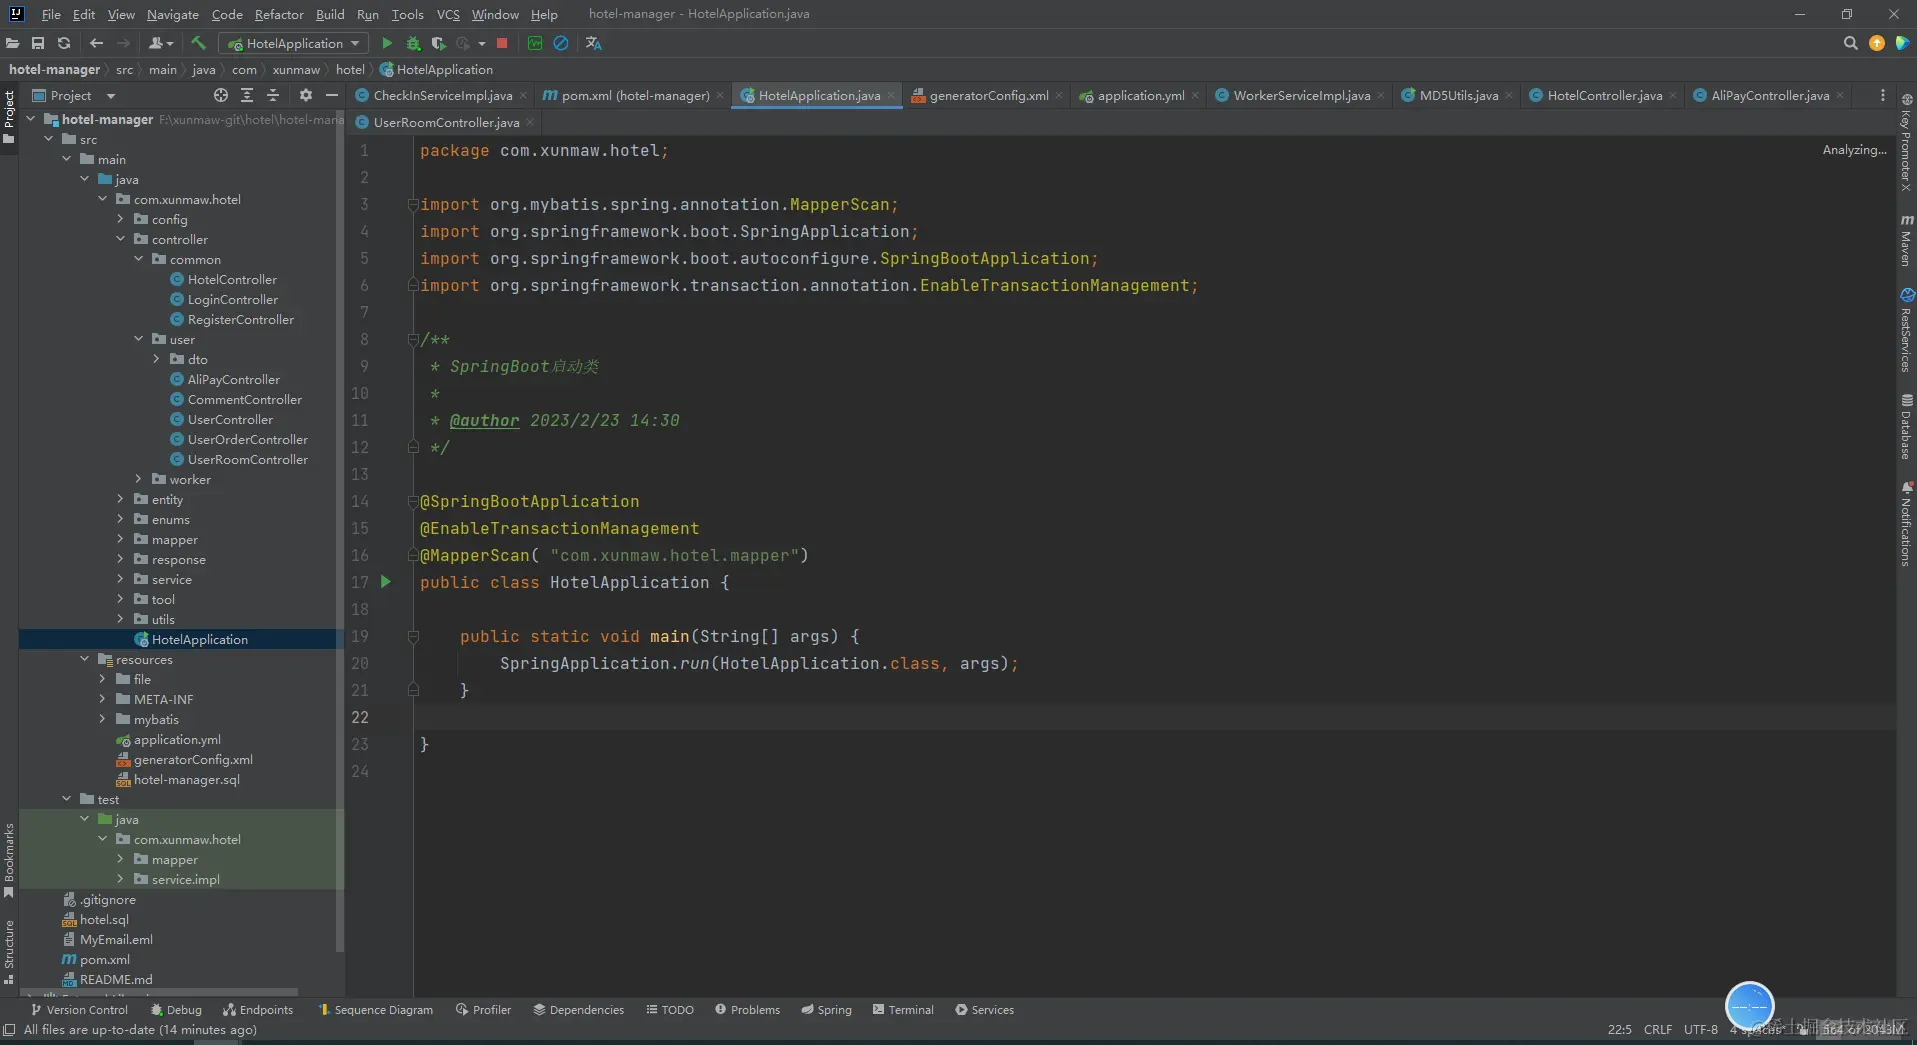Click the Save All floppy disk icon

[38, 43]
